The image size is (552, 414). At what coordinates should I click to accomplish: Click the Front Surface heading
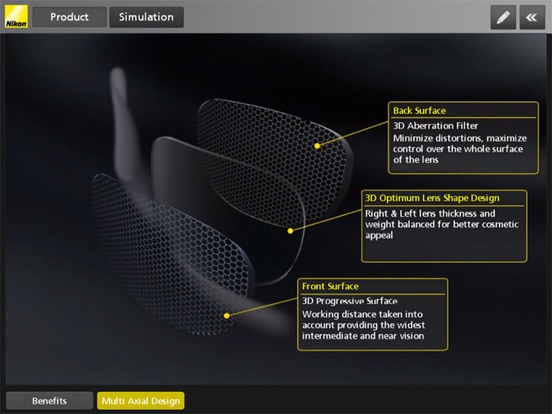point(330,286)
